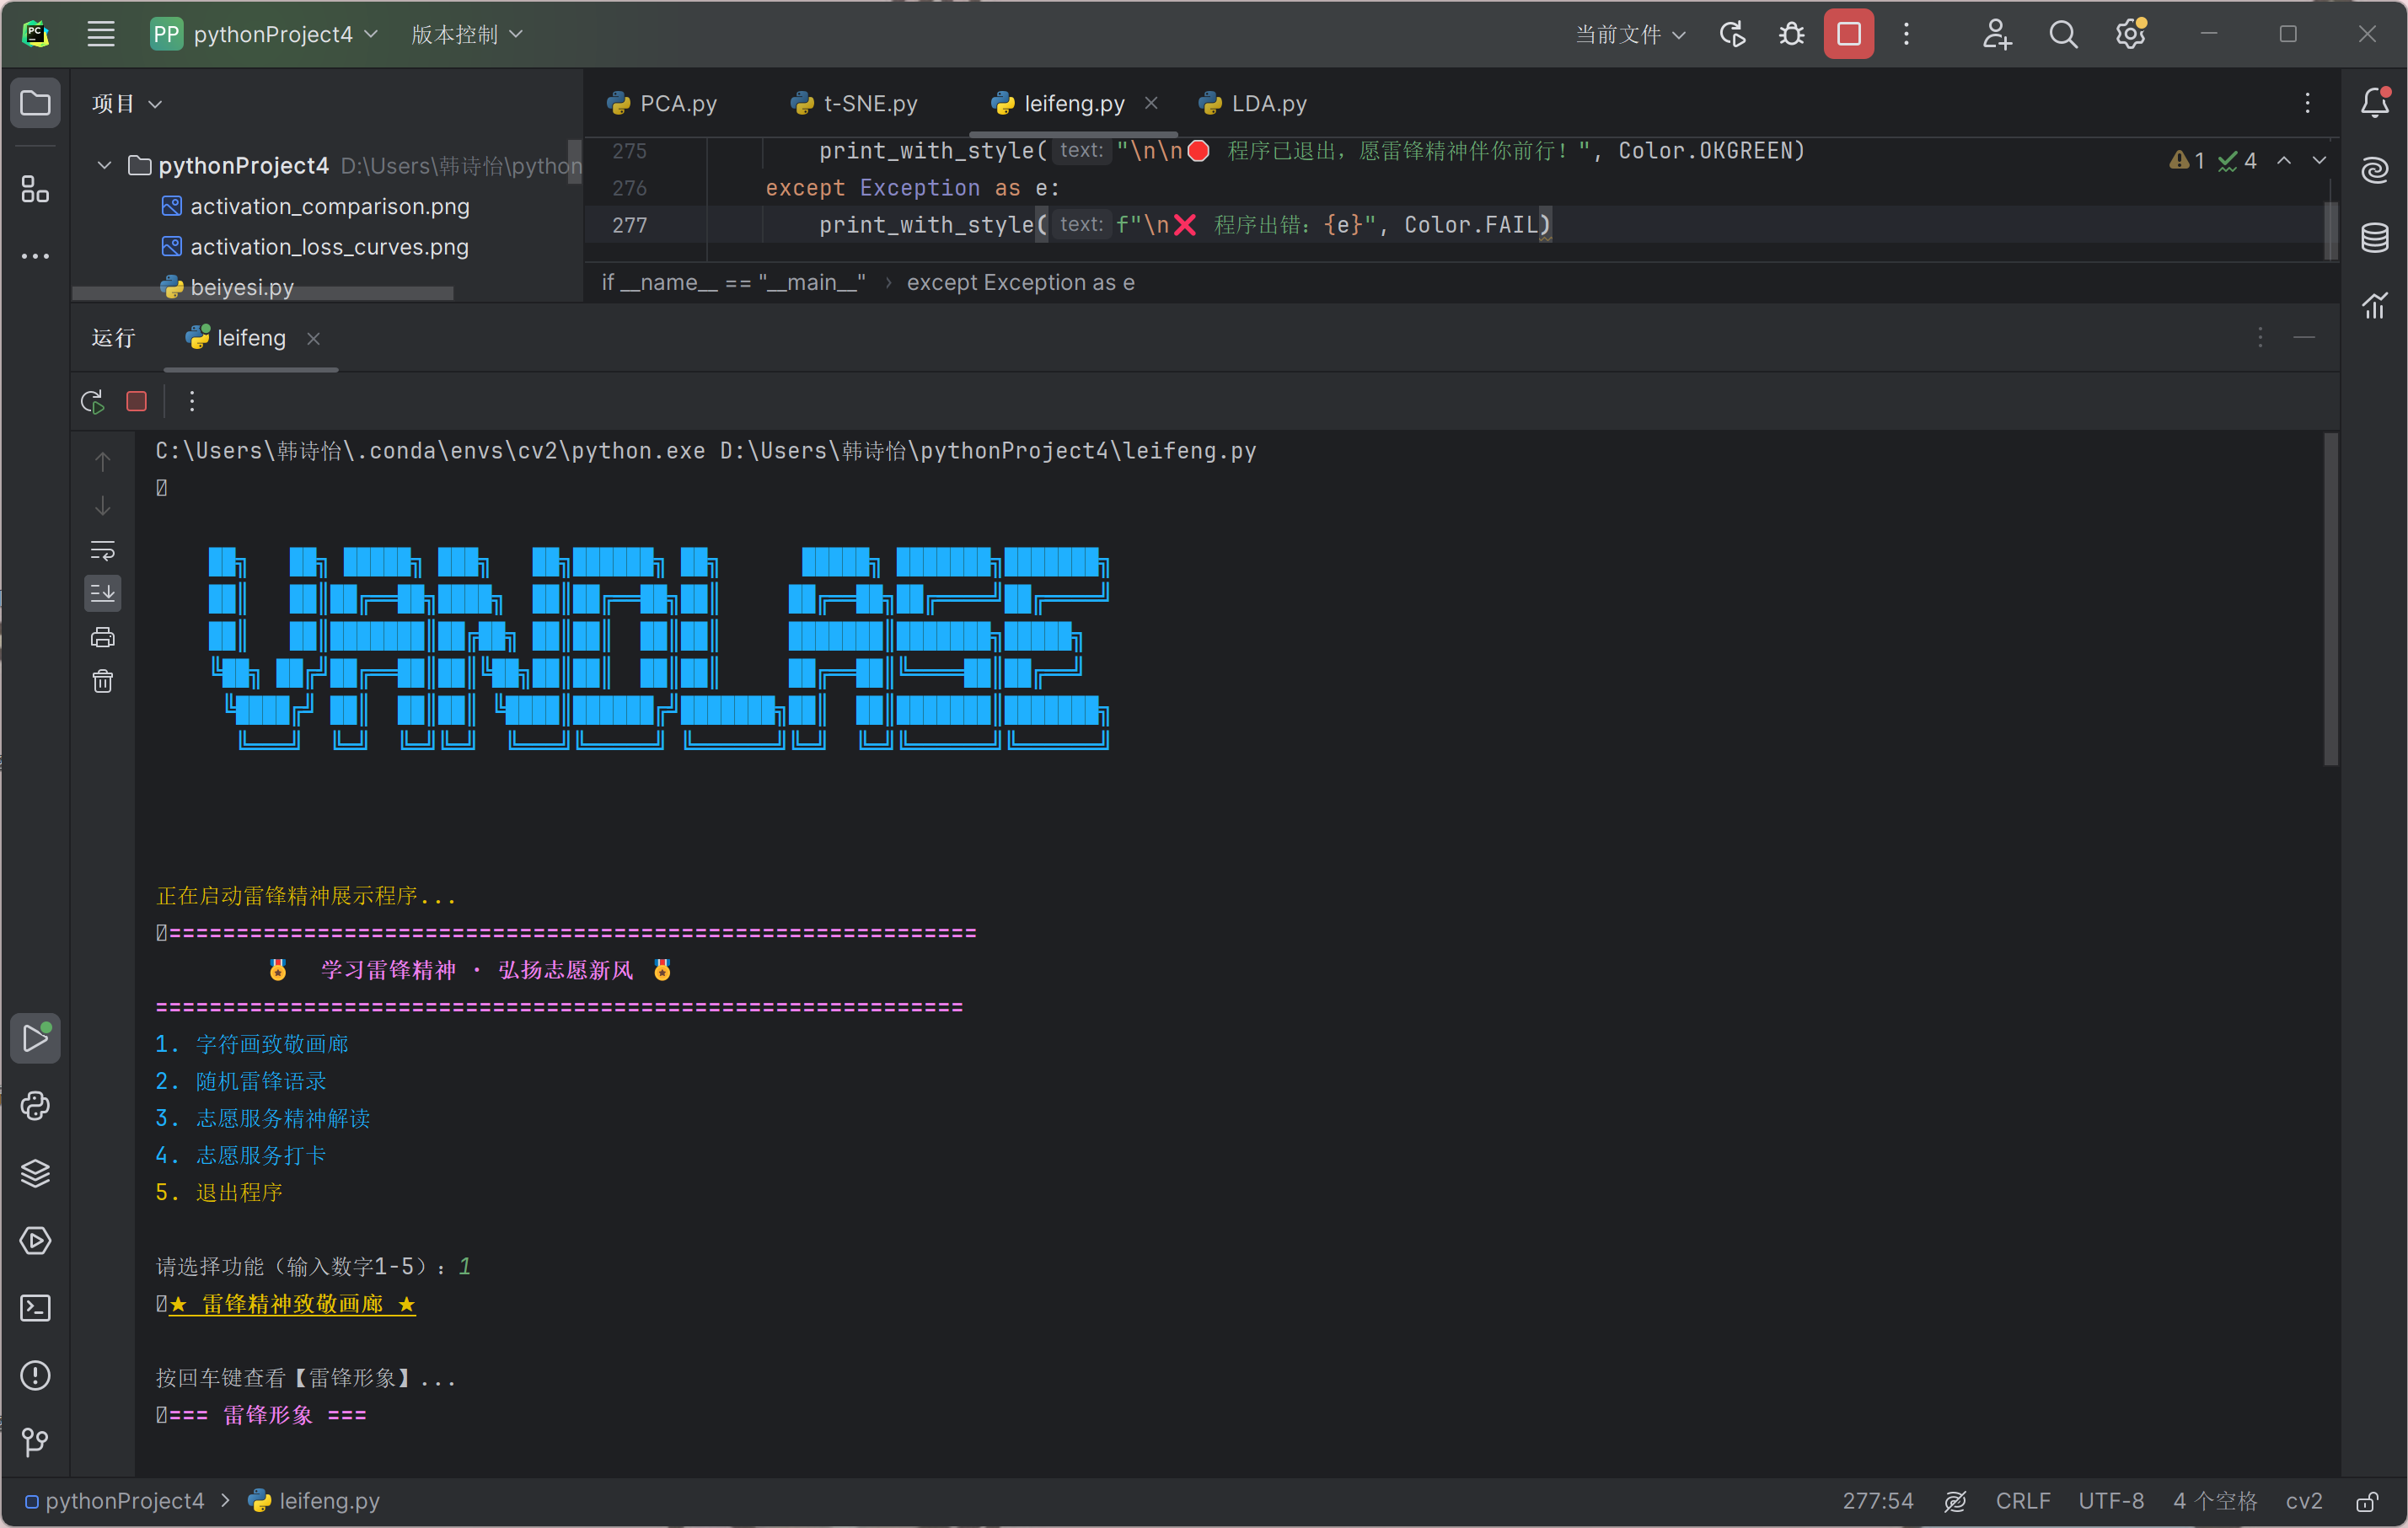Open the Python Packages layers icon
This screenshot has height=1528, width=2408.
(x=35, y=1173)
